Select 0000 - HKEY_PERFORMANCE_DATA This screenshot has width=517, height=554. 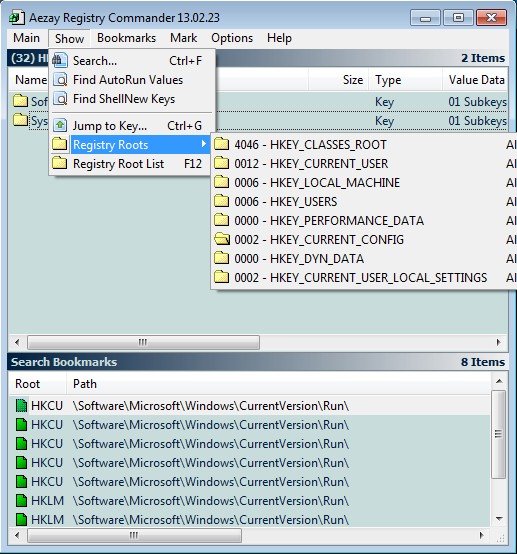click(364, 221)
